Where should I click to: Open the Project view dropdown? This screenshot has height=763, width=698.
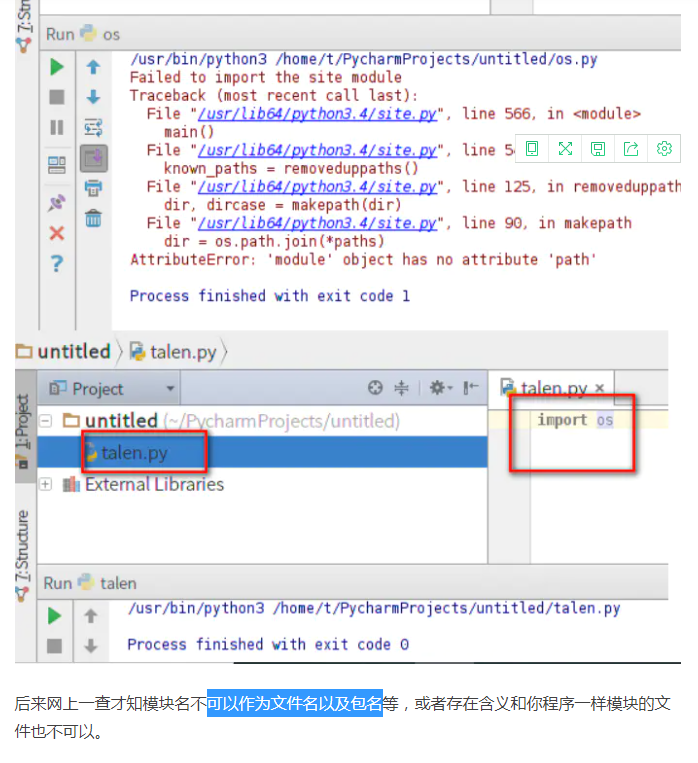[111, 388]
